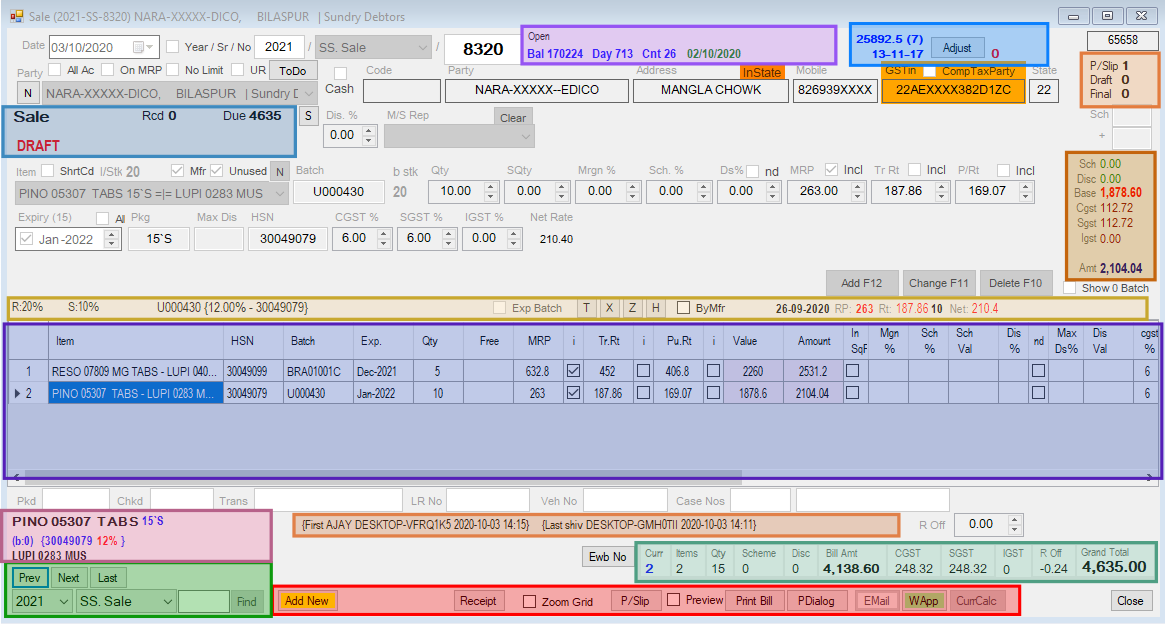This screenshot has width=1165, height=624.
Task: Tick the Show 0 Batch checkbox
Action: [x=1071, y=288]
